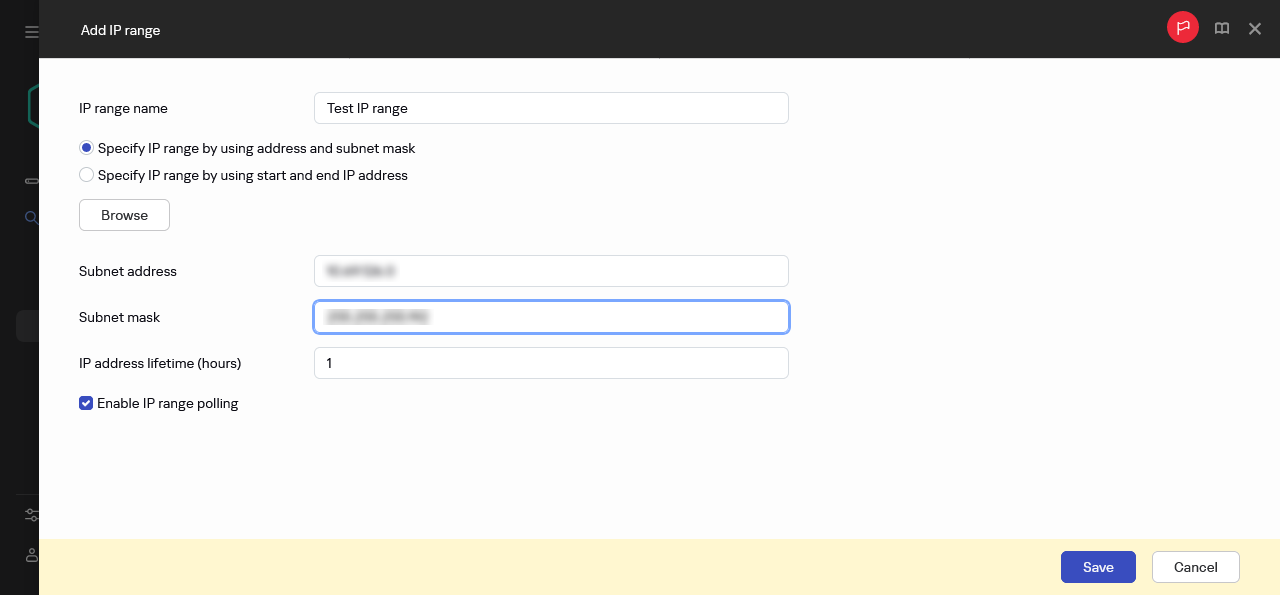Click the user account icon at sidebar bottom
This screenshot has height=595, width=1280.
(x=31, y=556)
